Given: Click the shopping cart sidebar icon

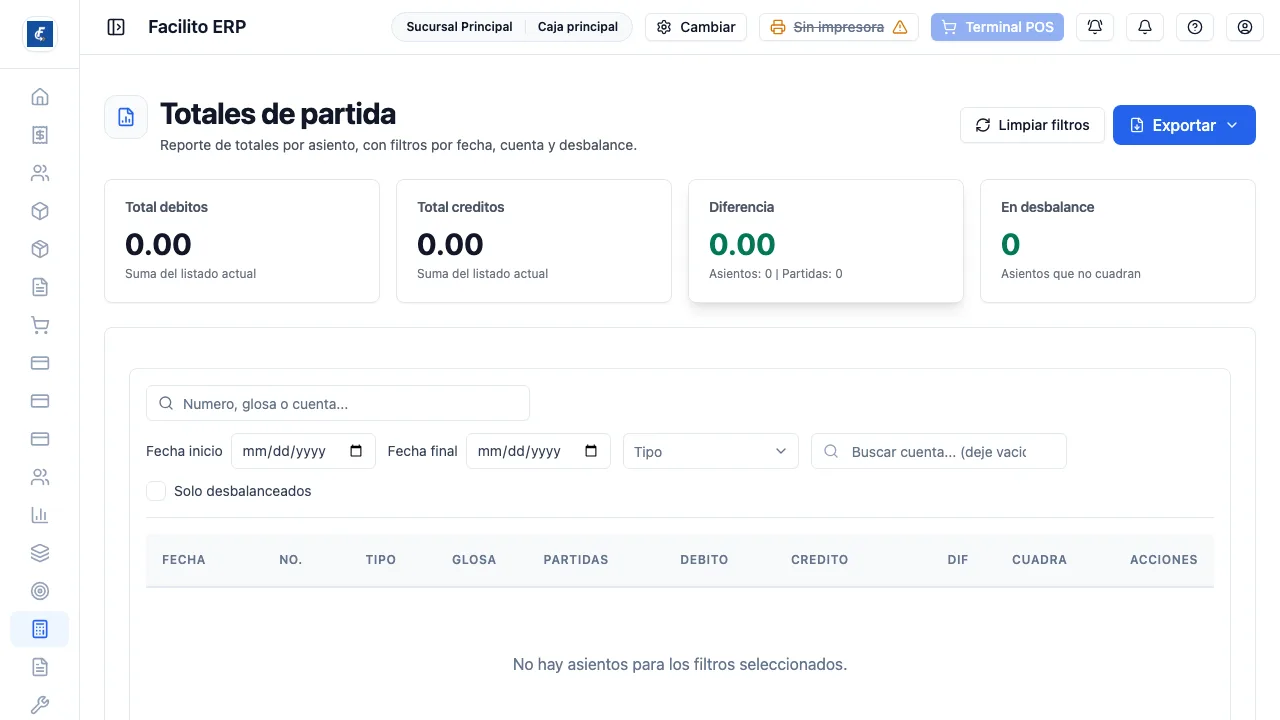Looking at the screenshot, I should (40, 325).
